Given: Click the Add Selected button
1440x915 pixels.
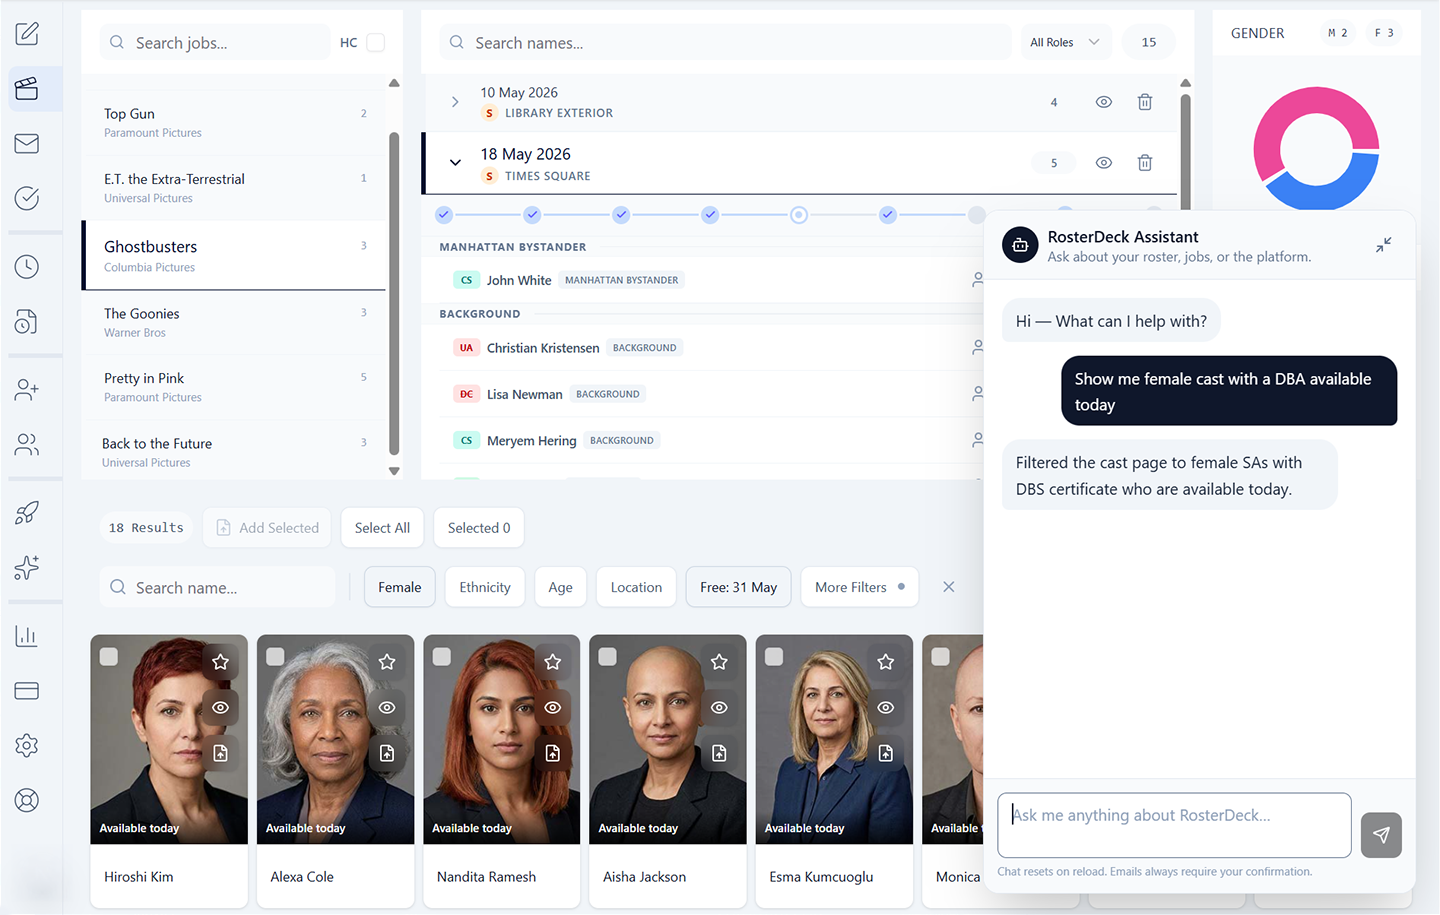Looking at the screenshot, I should pyautogui.click(x=268, y=528).
